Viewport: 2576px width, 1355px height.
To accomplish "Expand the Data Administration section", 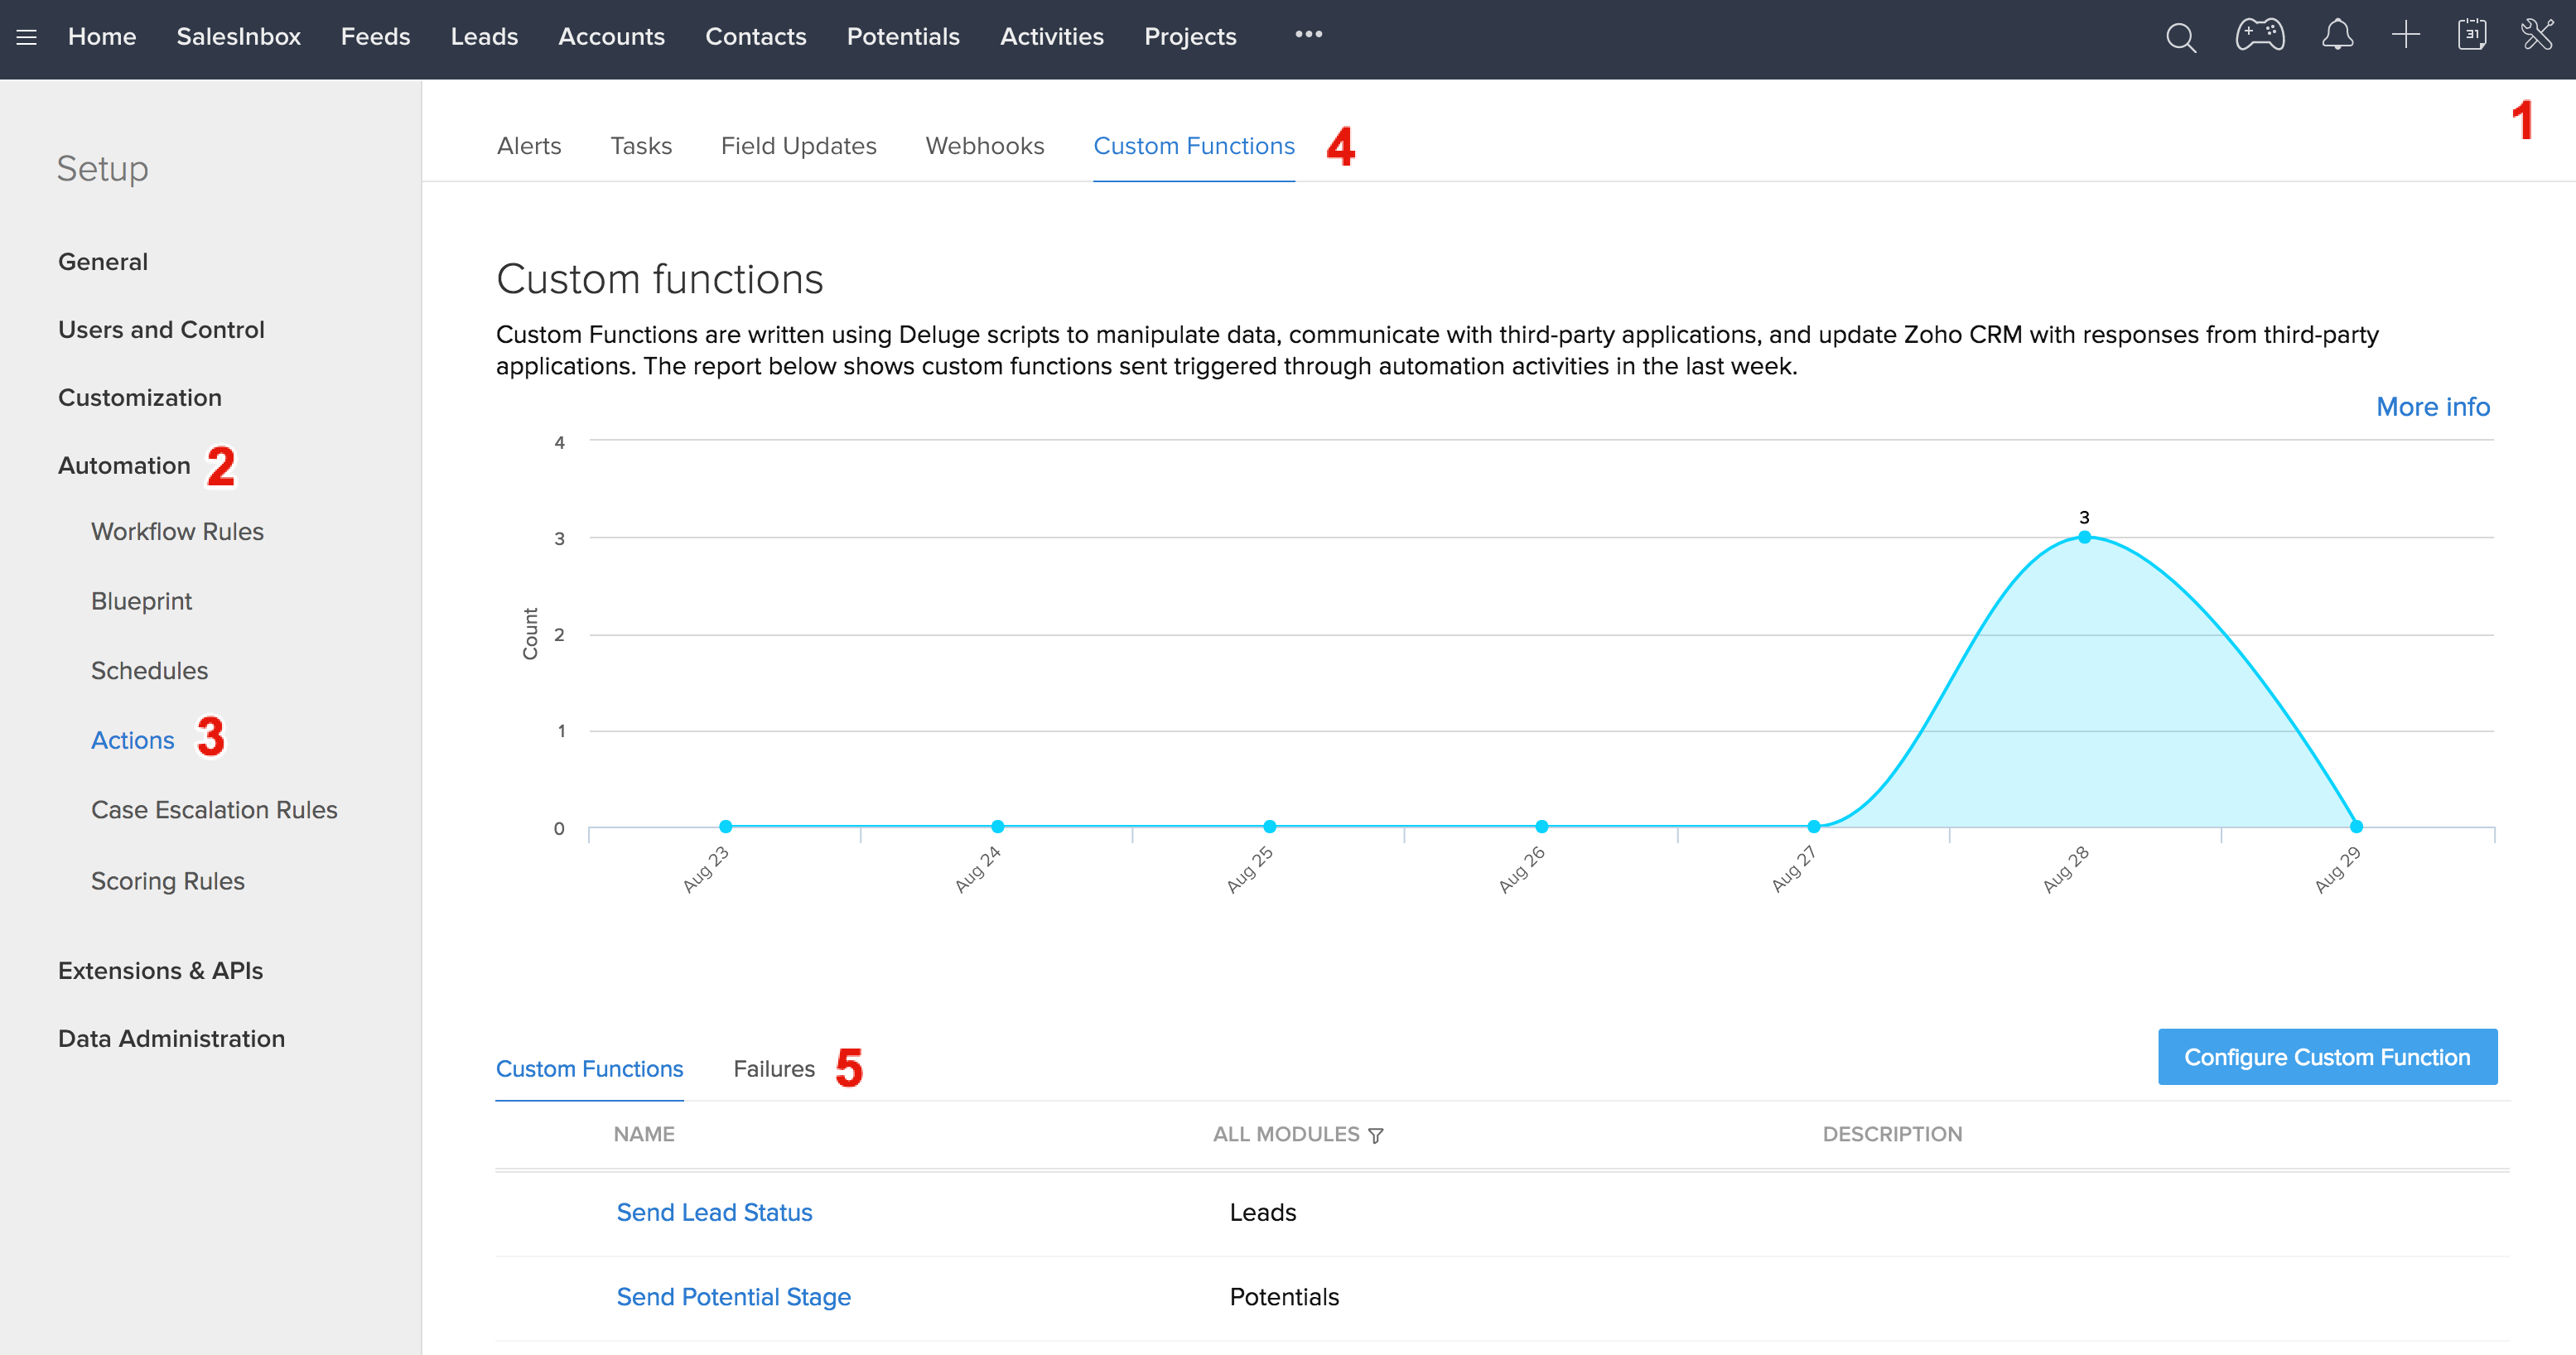I will (x=171, y=1039).
